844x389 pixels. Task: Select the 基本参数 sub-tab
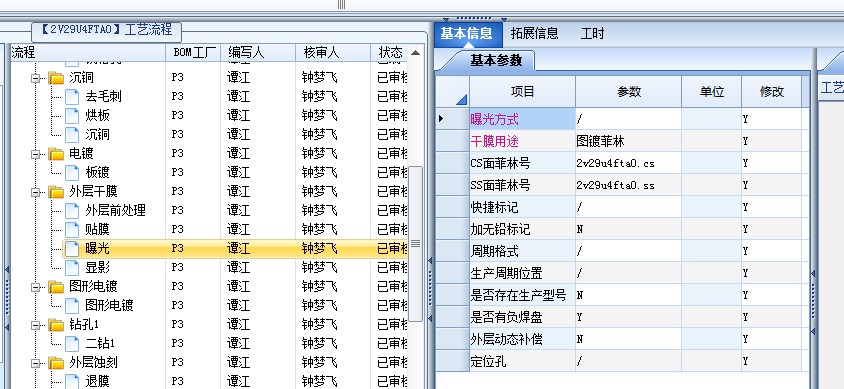tap(496, 60)
